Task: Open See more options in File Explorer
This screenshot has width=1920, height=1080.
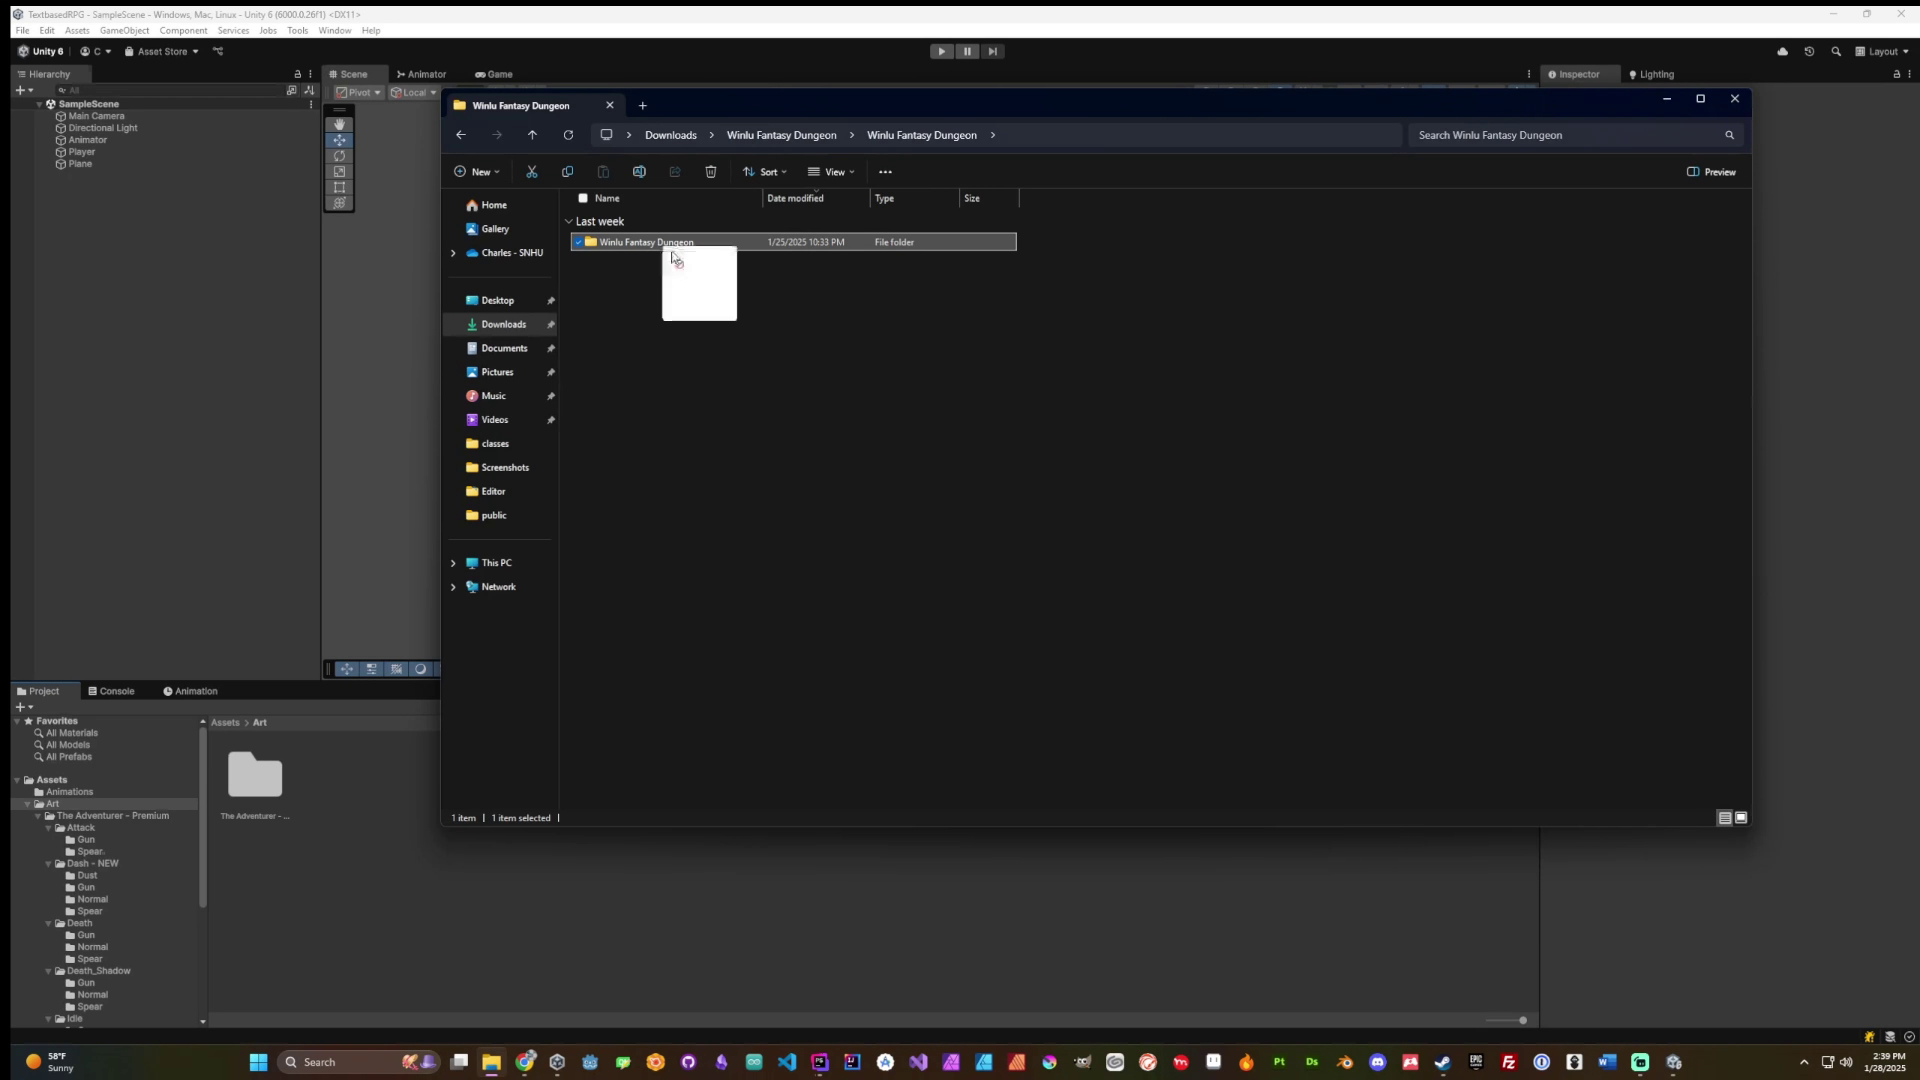Action: click(x=885, y=172)
